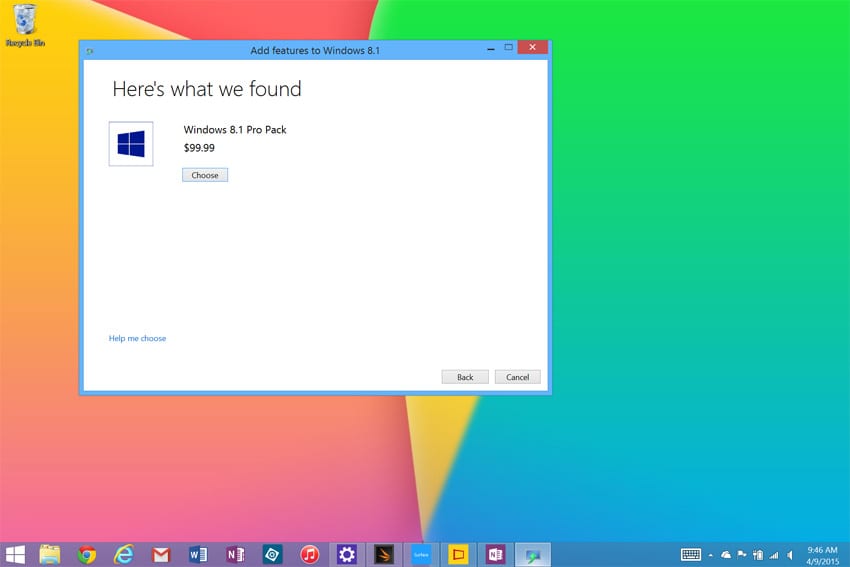This screenshot has width=850, height=567.
Task: Open the Help me choose link
Action: (137, 338)
